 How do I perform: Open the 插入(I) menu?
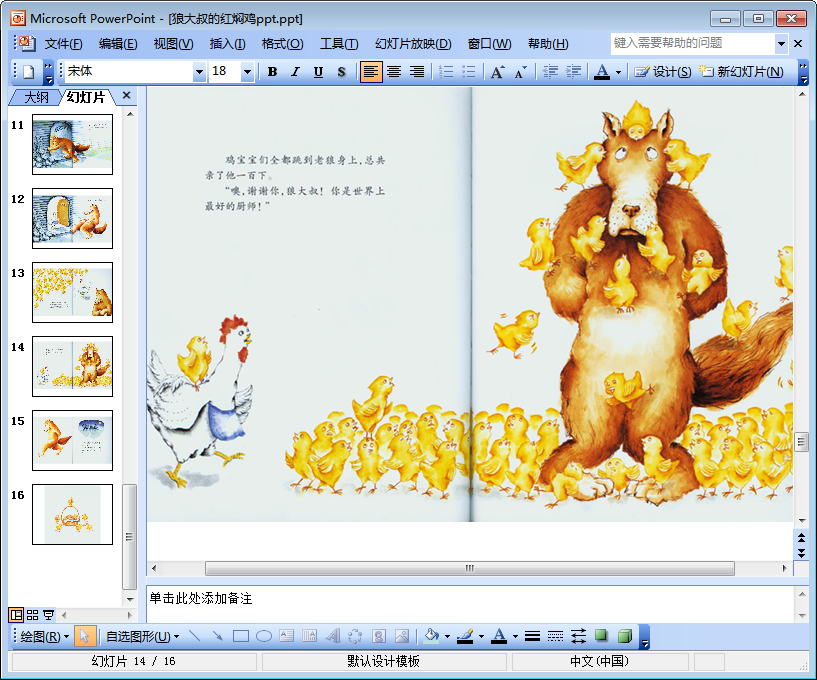point(227,44)
